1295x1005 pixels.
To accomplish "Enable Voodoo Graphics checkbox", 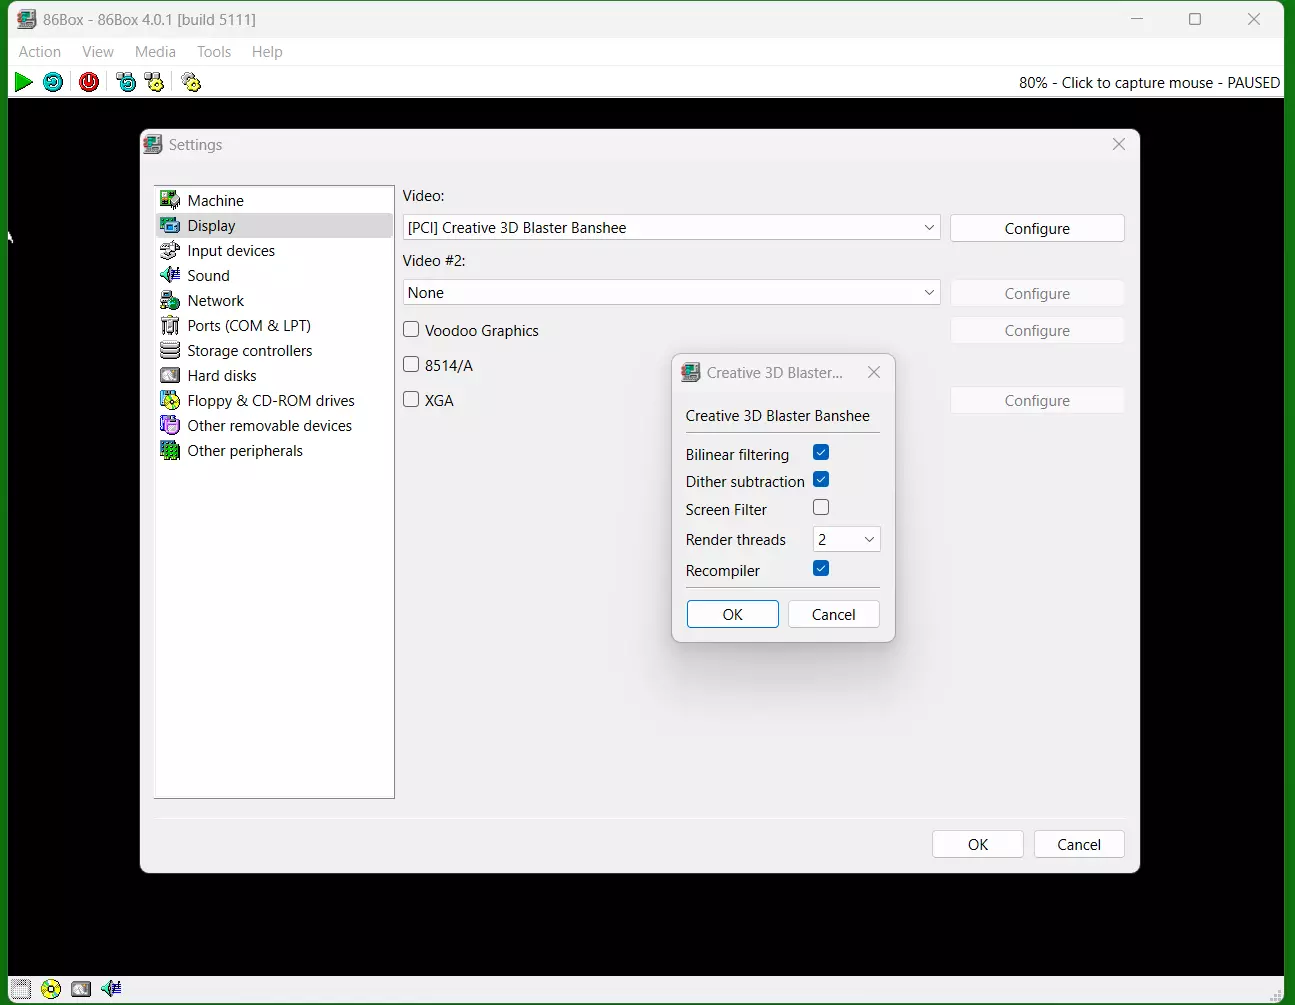I will pos(411,329).
